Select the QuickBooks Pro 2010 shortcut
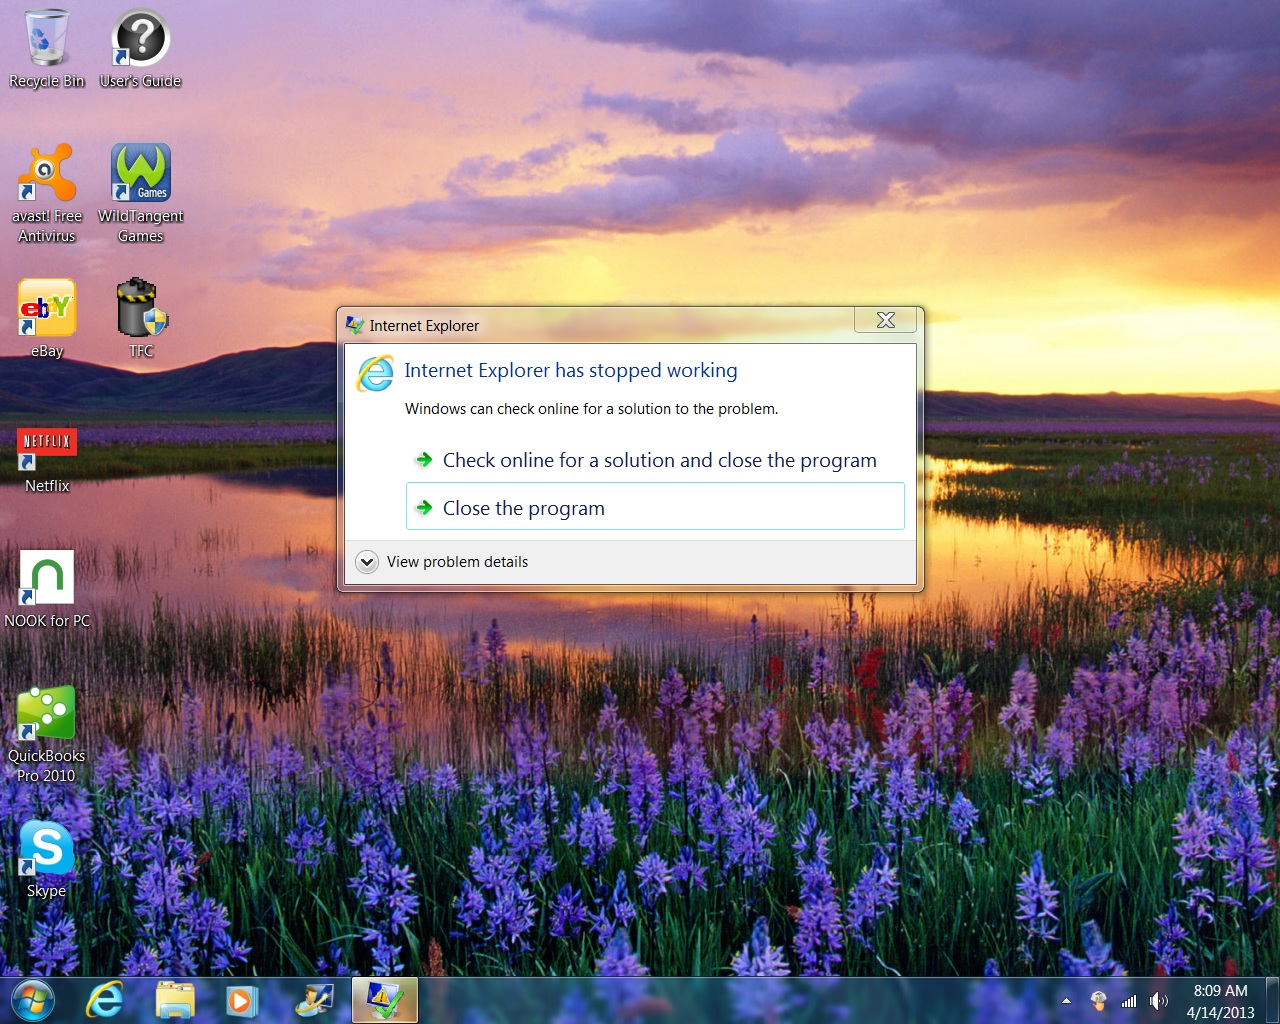 click(x=46, y=734)
